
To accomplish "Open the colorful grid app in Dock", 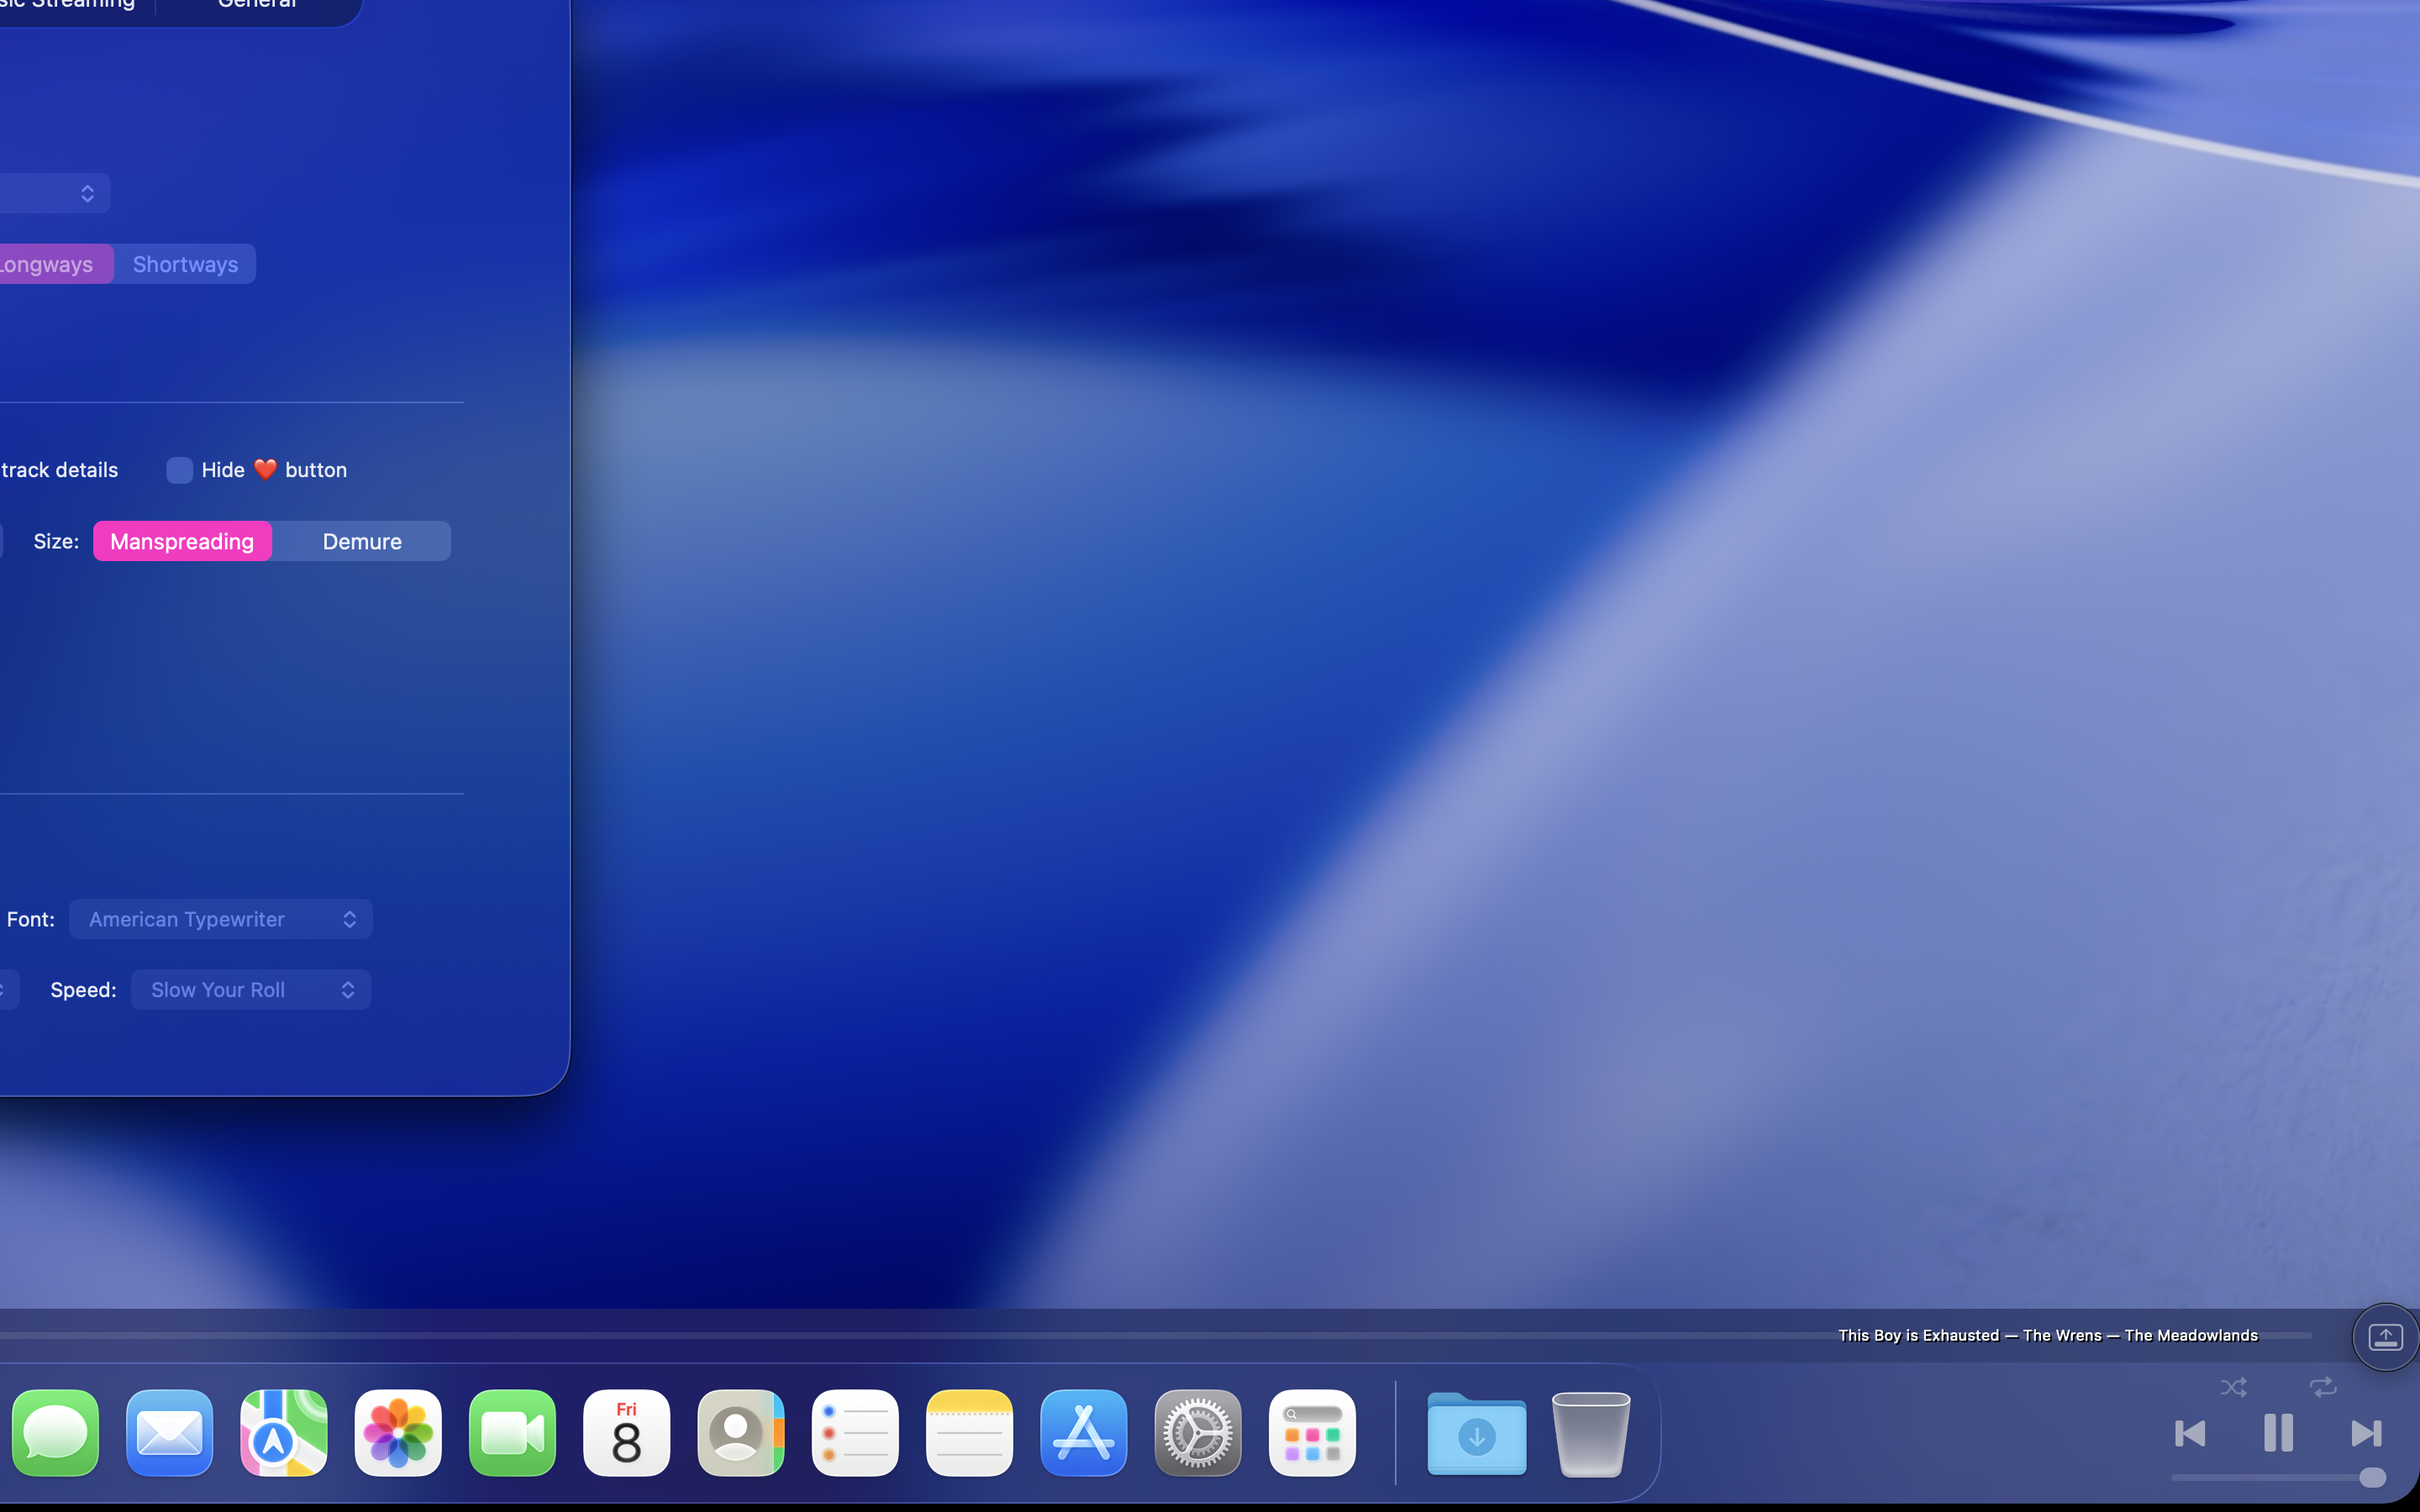I will [x=1312, y=1433].
